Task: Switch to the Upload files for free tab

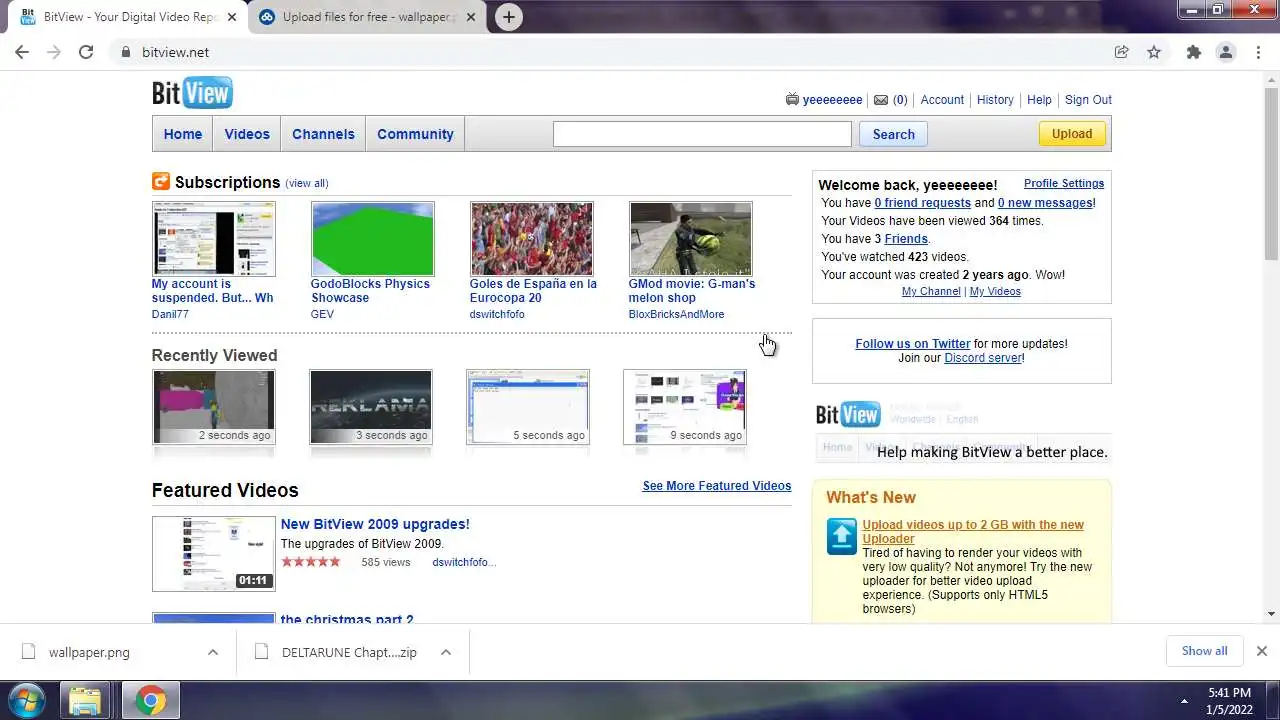Action: (369, 17)
